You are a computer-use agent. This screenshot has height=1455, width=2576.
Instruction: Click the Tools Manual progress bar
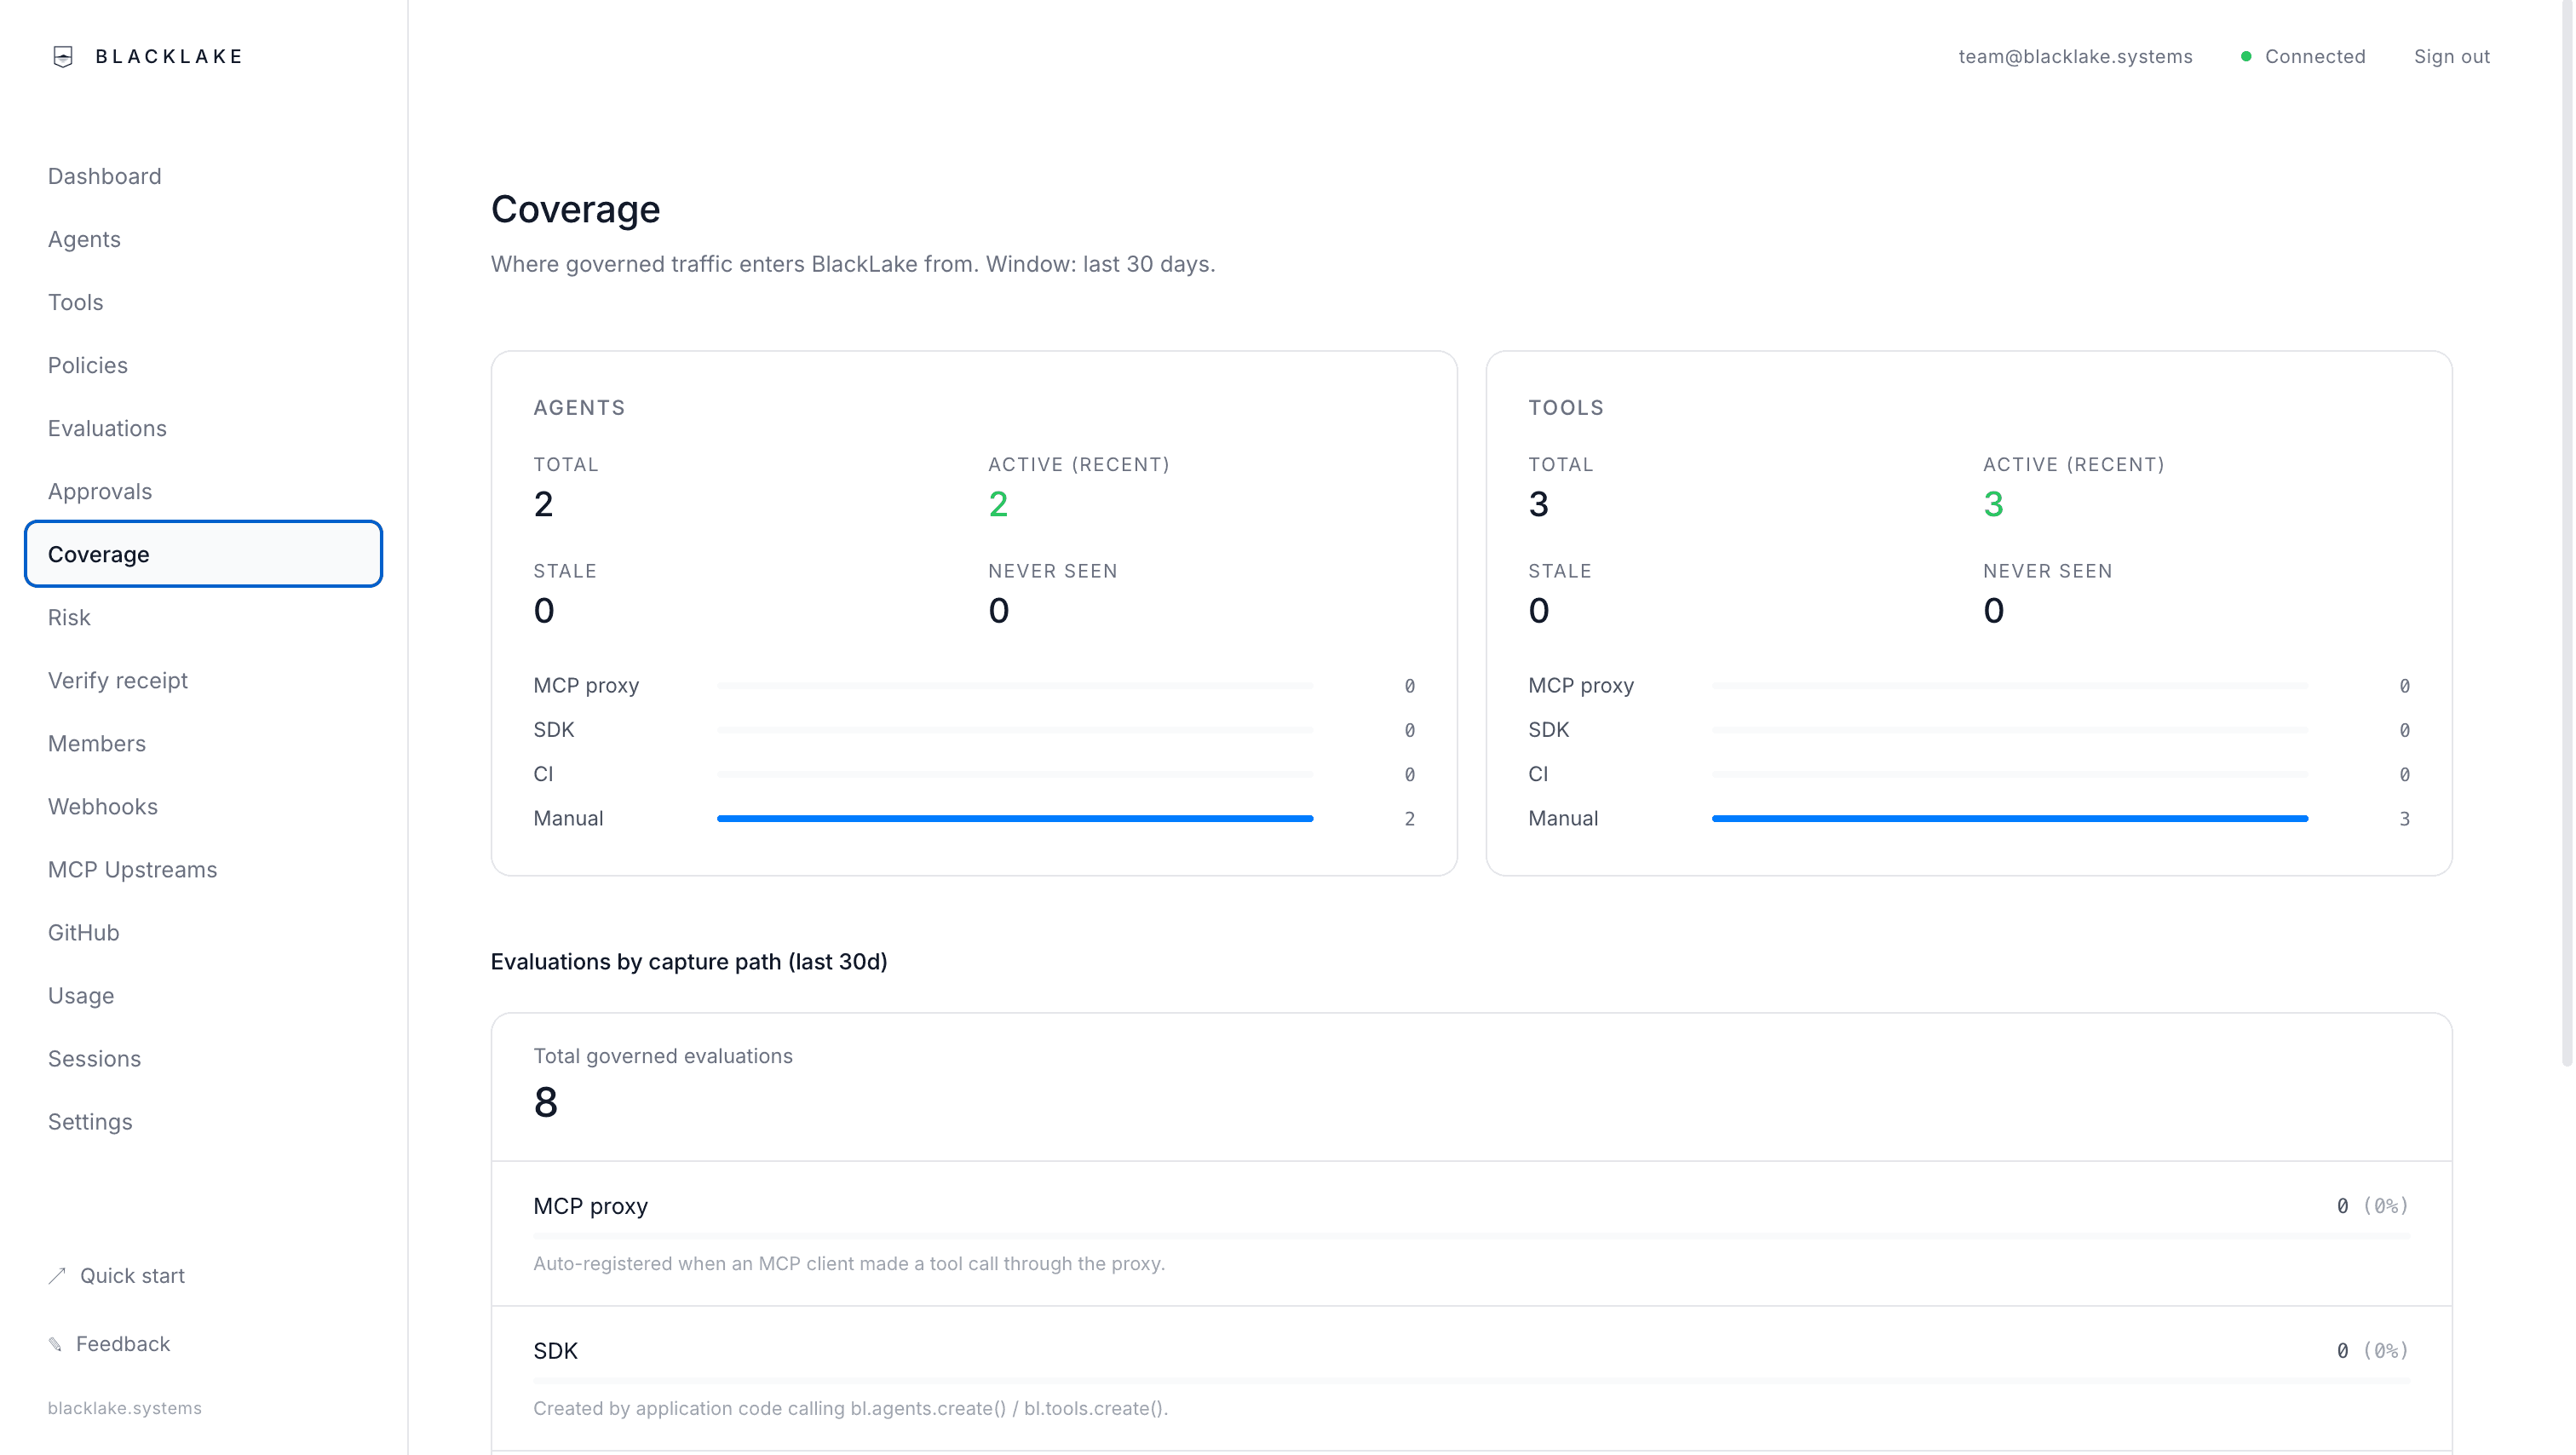2010,819
